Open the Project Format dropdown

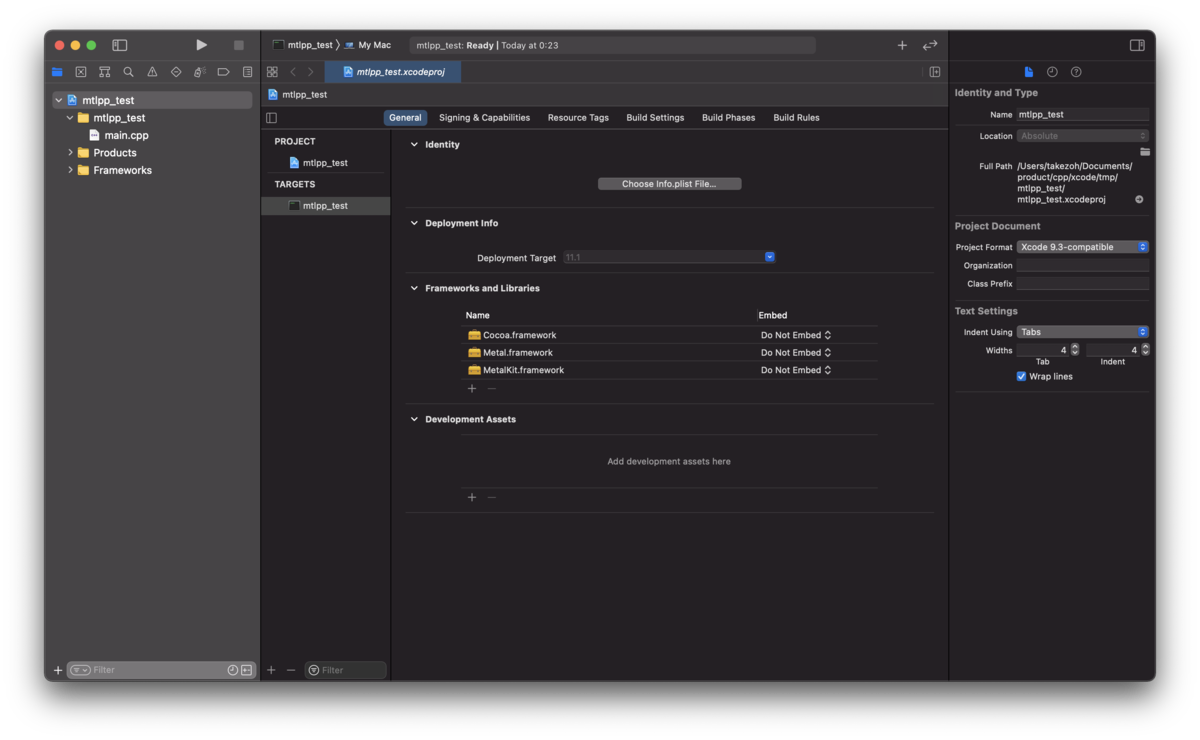point(1082,247)
